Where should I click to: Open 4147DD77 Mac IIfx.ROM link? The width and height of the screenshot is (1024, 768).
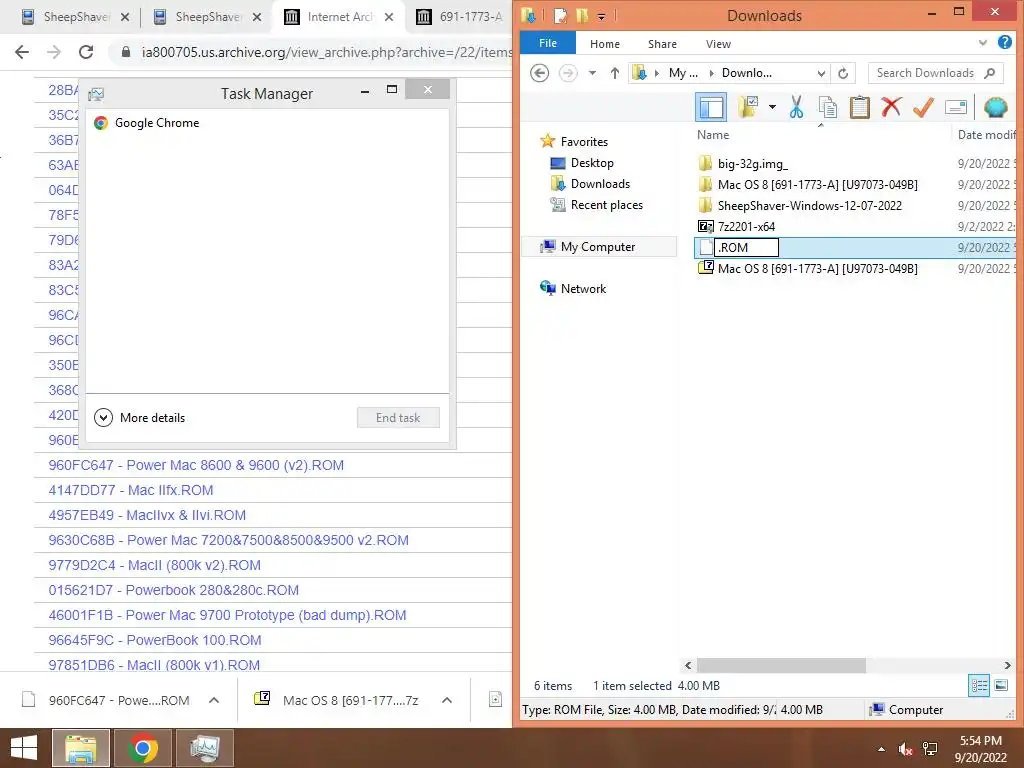(131, 490)
